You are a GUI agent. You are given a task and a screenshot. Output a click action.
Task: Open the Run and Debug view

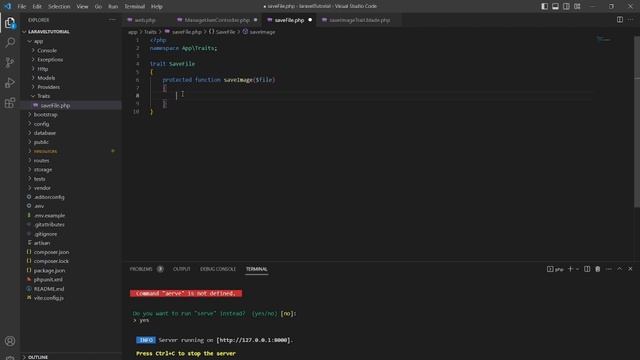[x=10, y=82]
